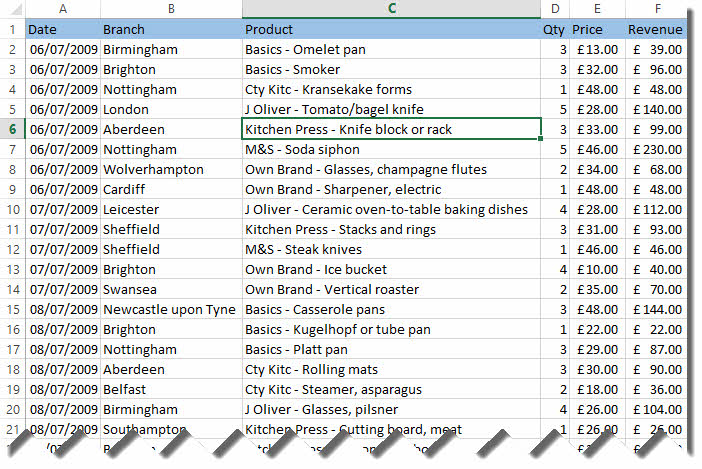Select column C header
The image size is (702, 469).
391,9
